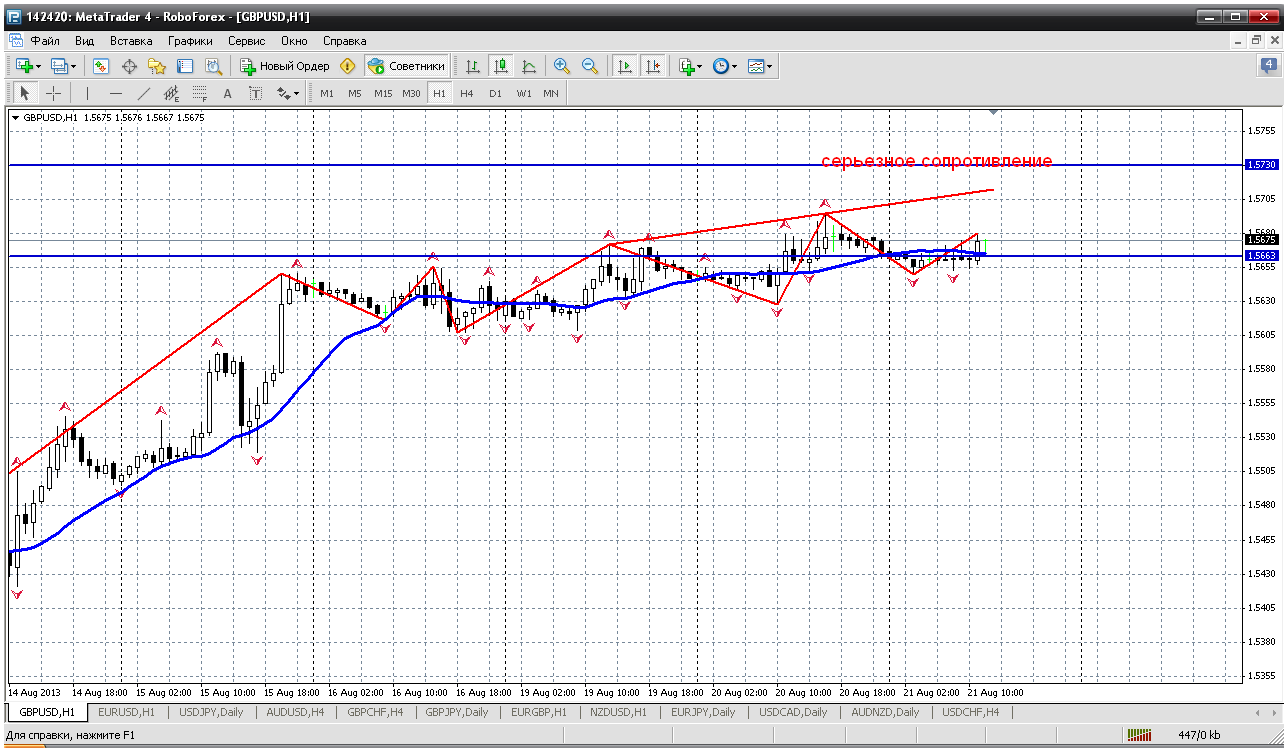The height and width of the screenshot is (748, 1288).
Task: Select the Crosshair cursor tool
Action: (x=54, y=93)
